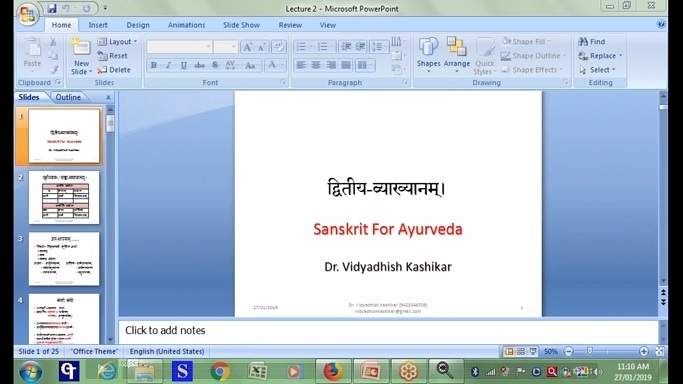Save the presentation using the floppy icon
This screenshot has width=683, height=384.
tap(52, 8)
